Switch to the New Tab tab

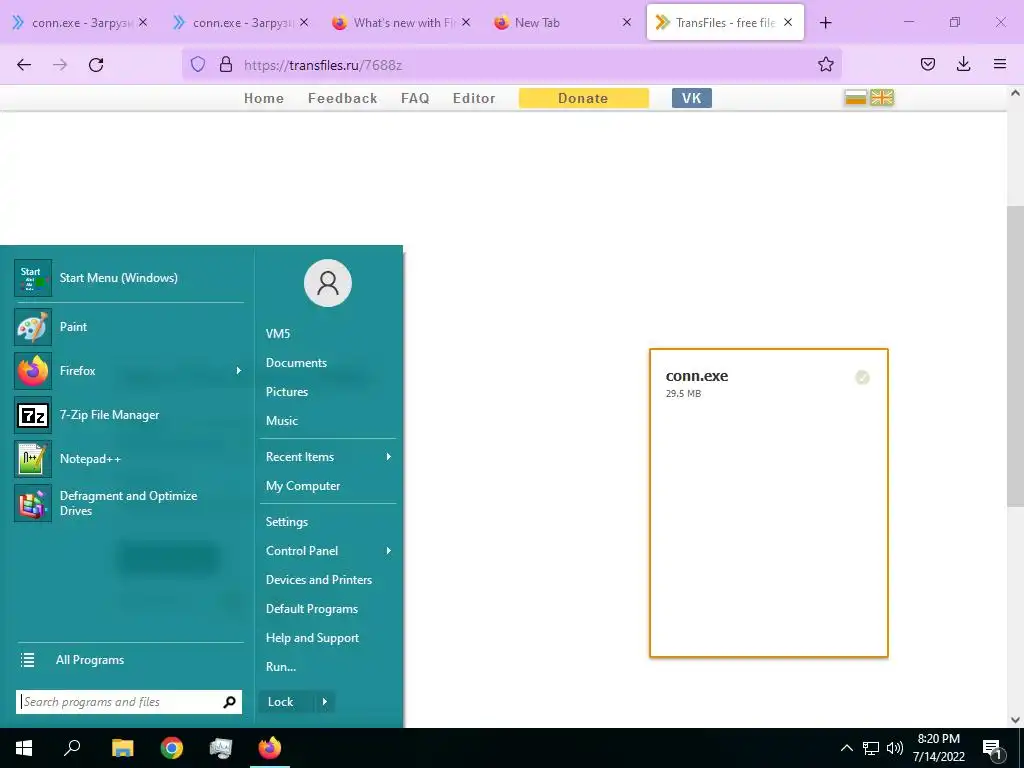pyautogui.click(x=562, y=23)
